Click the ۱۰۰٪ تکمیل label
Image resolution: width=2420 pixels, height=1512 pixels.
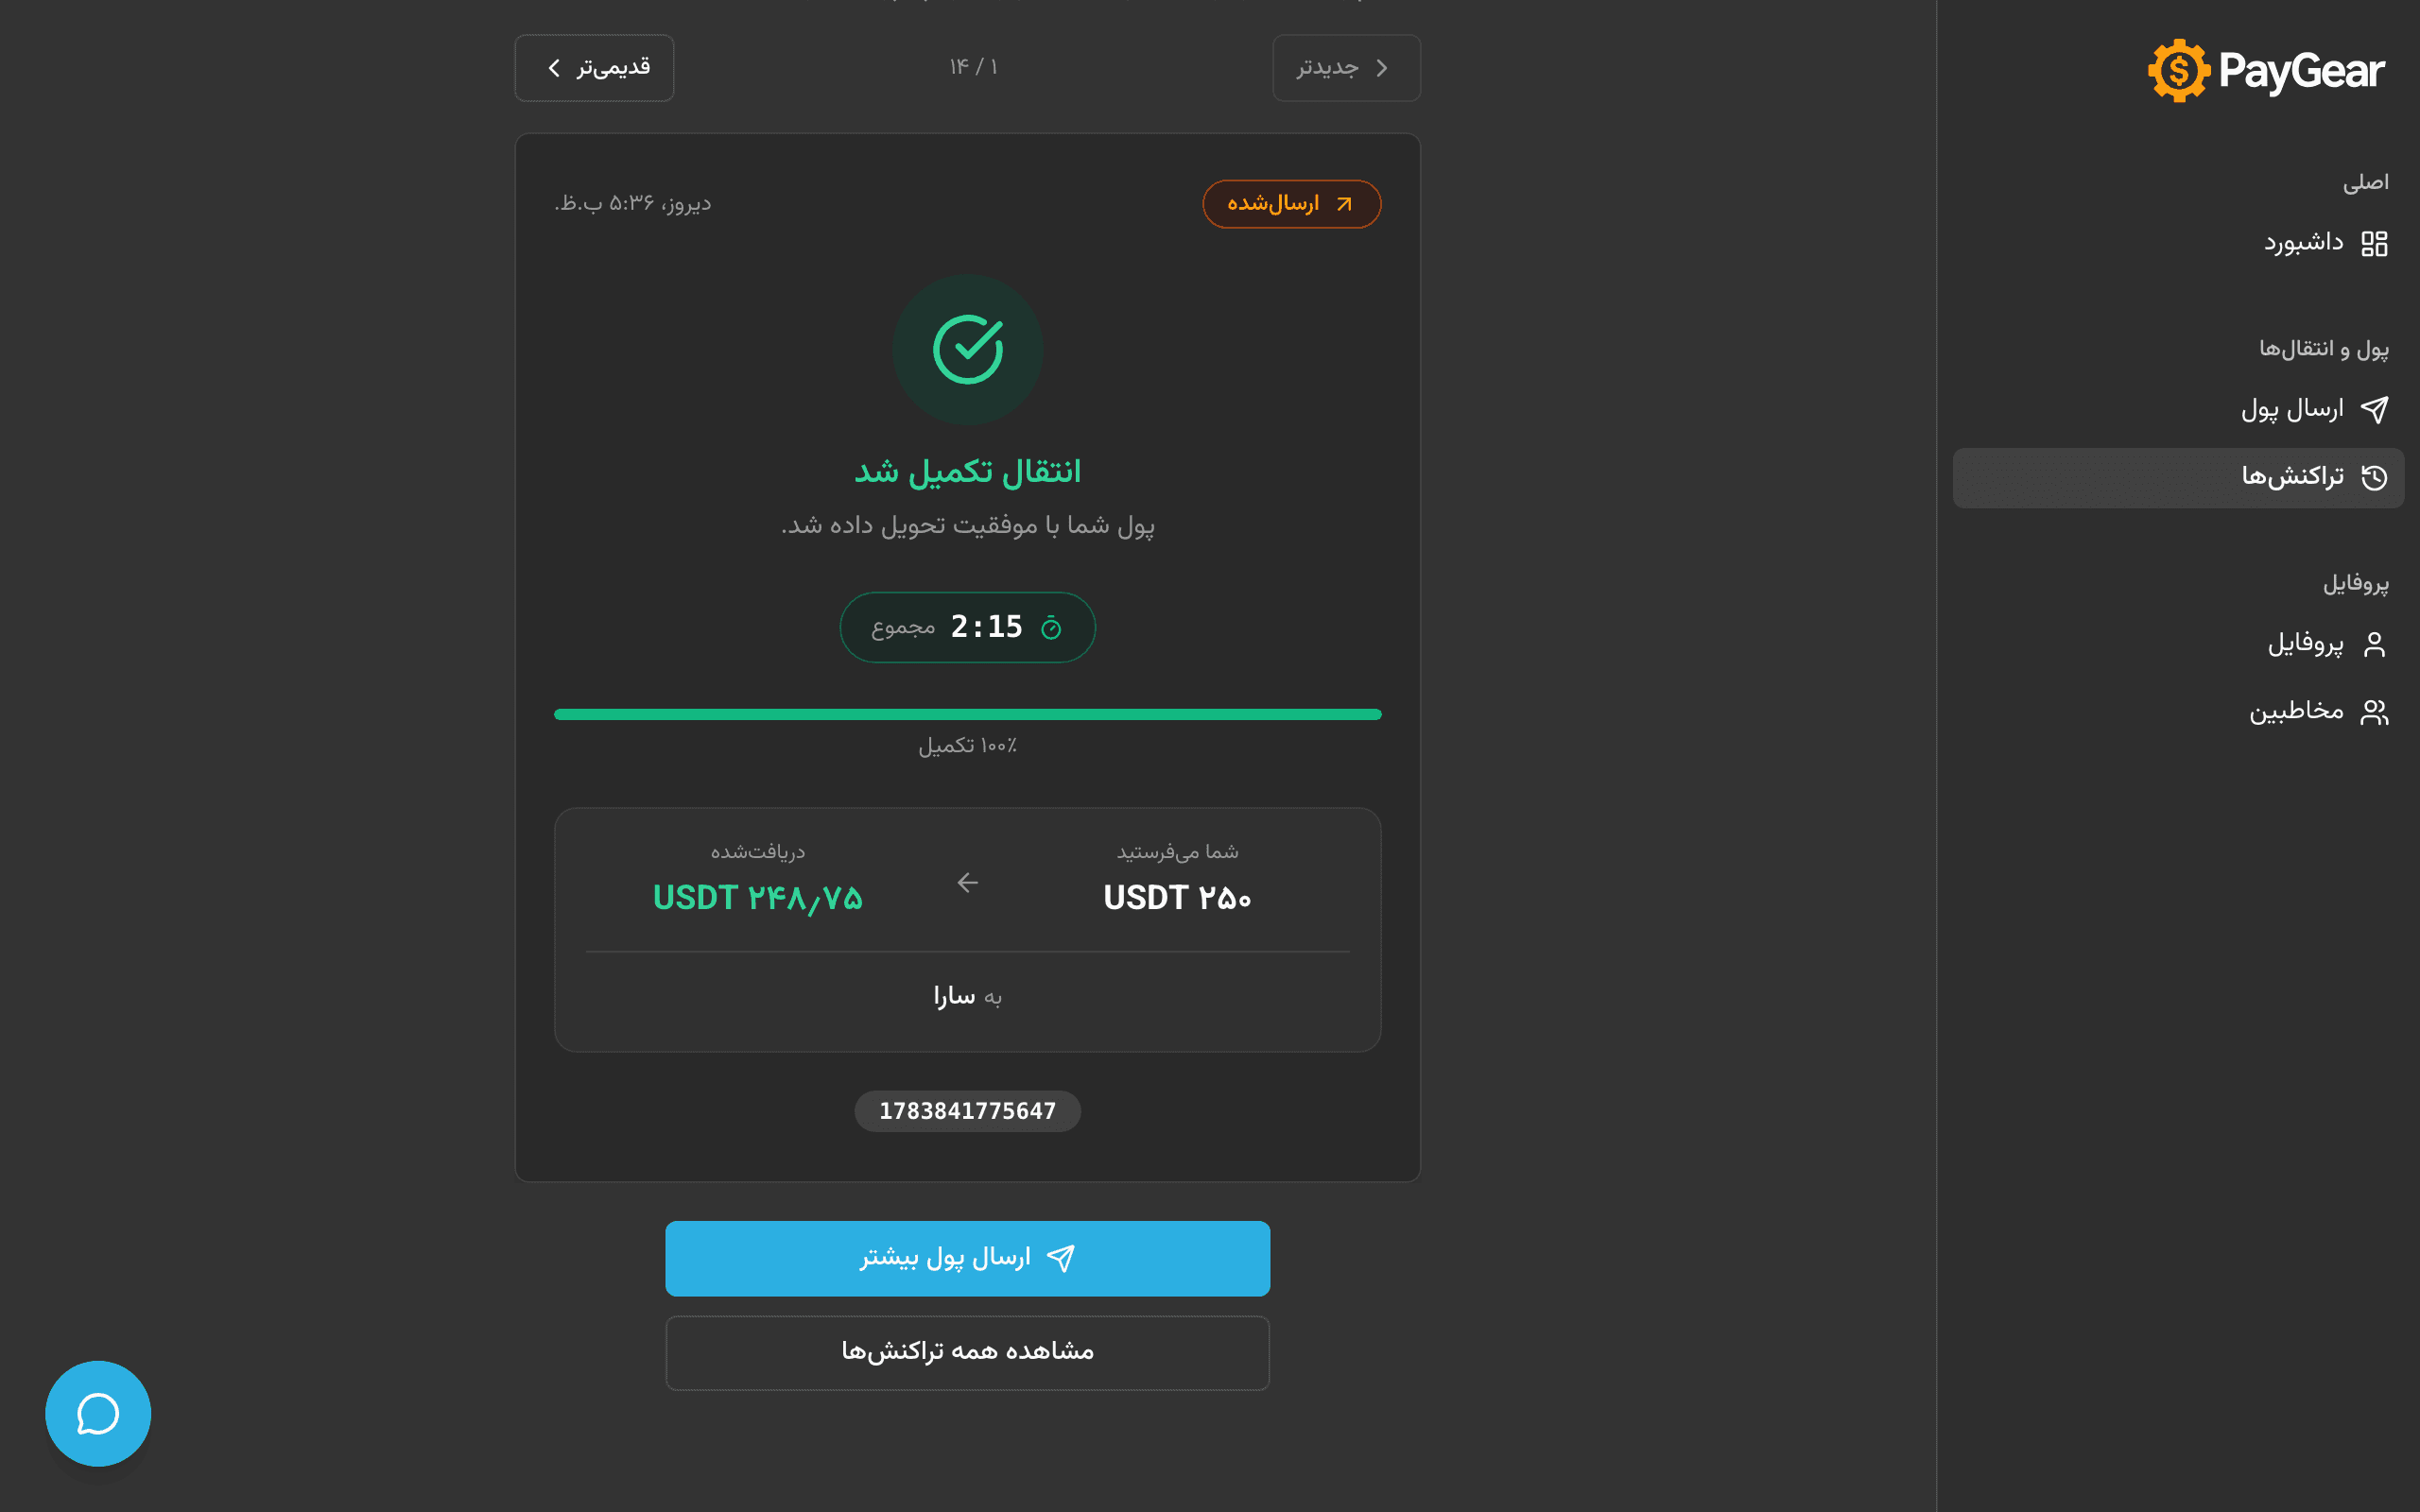(x=968, y=746)
